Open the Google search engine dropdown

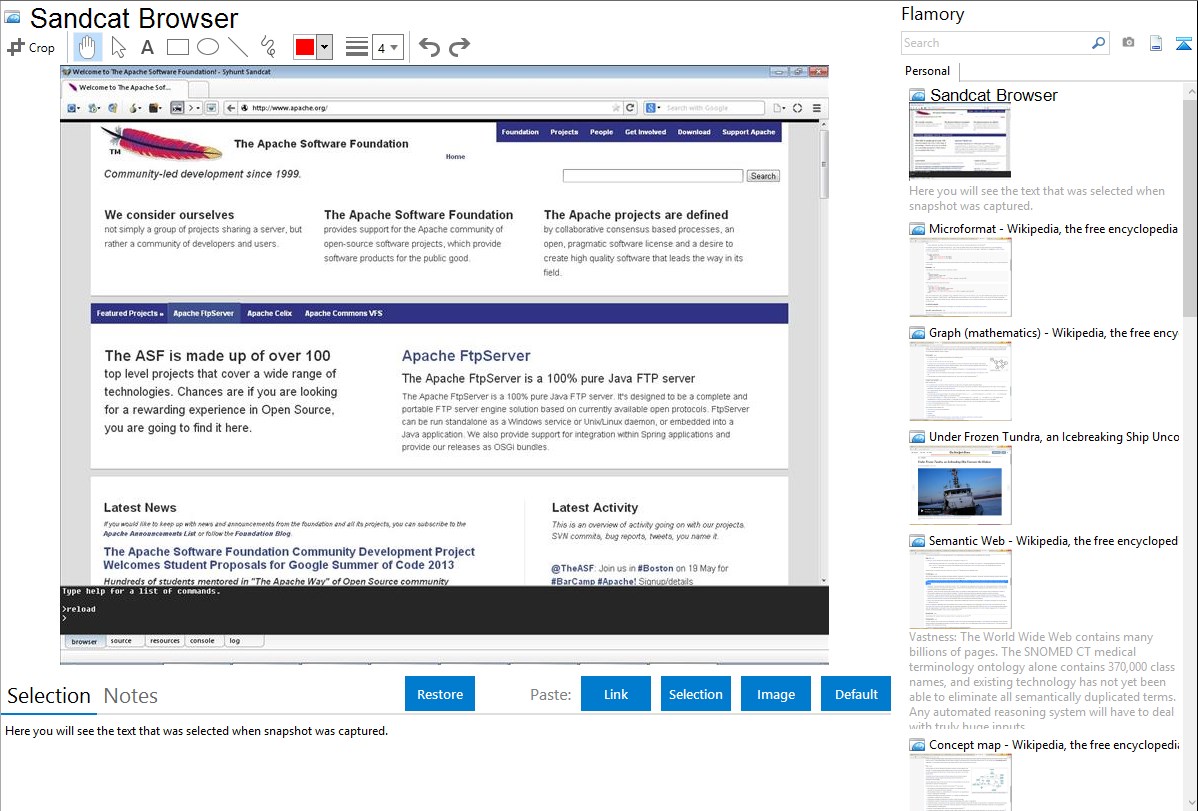tap(652, 108)
